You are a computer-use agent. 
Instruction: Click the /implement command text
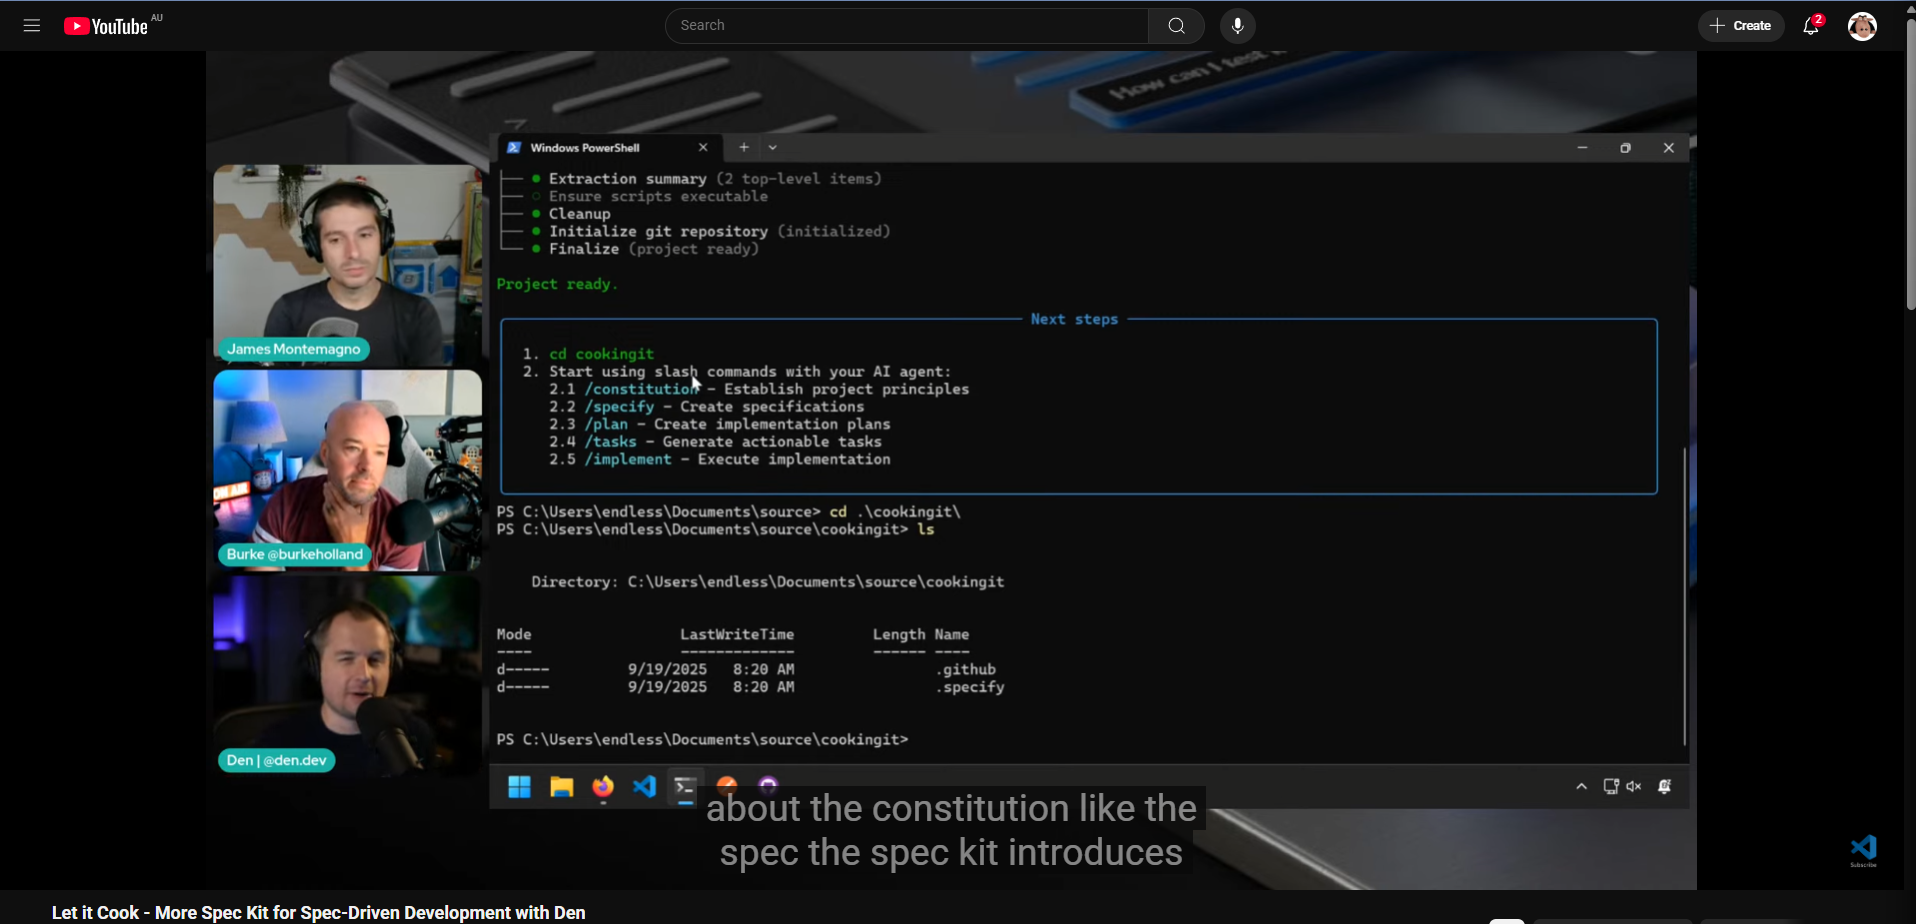coord(628,459)
